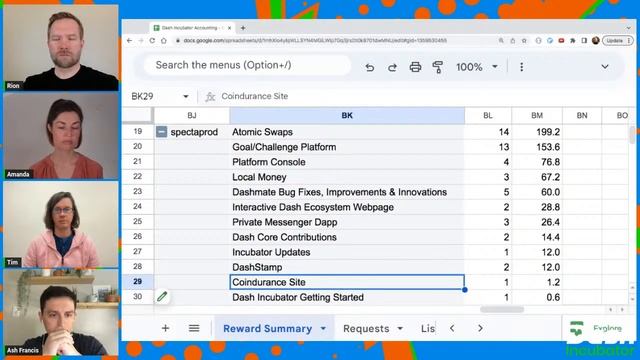
Task: Activate the paint format tool
Action: click(438, 67)
